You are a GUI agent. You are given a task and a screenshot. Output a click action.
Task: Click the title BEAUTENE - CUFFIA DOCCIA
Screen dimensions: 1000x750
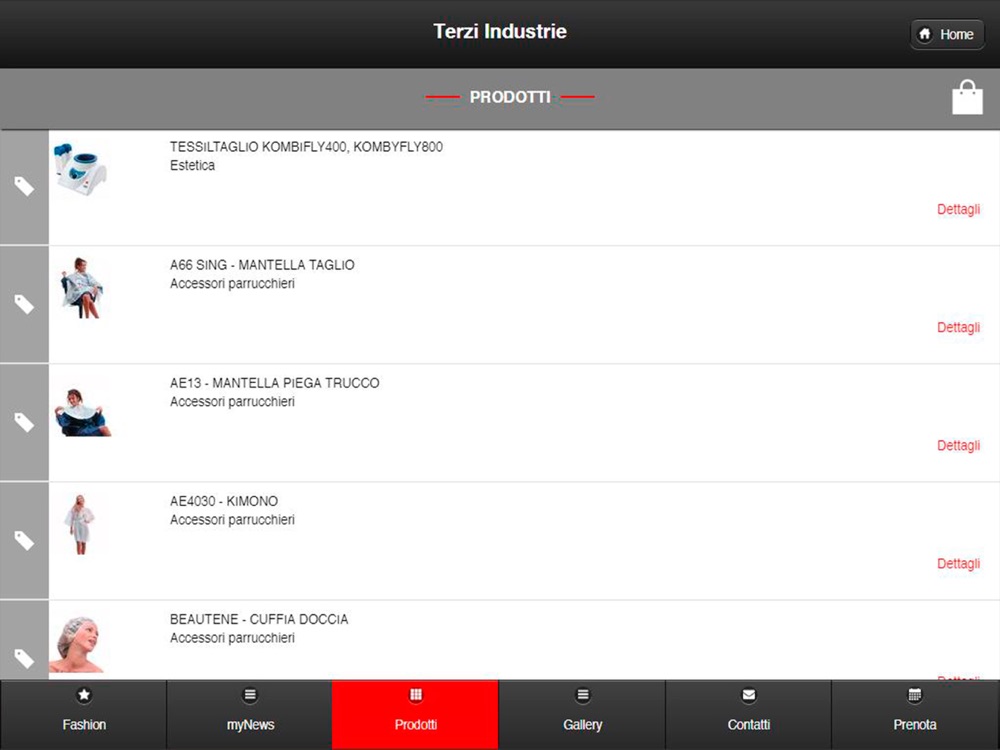click(259, 619)
